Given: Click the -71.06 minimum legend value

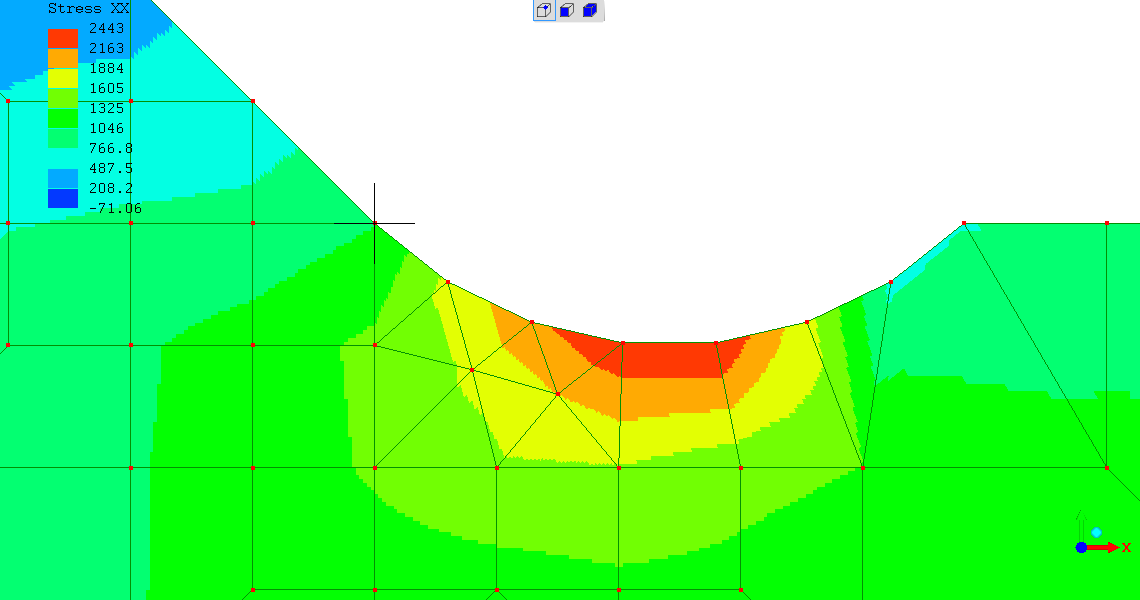Looking at the screenshot, I should point(114,208).
